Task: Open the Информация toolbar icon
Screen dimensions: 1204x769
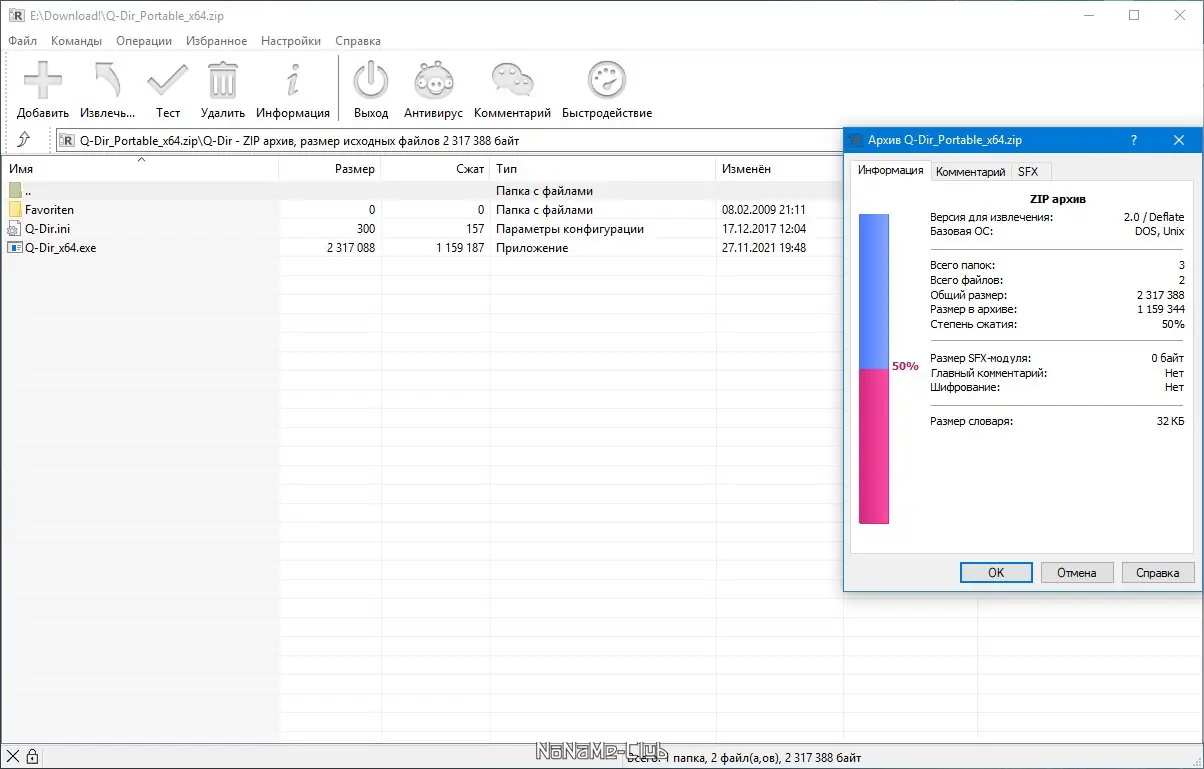Action: (x=293, y=80)
